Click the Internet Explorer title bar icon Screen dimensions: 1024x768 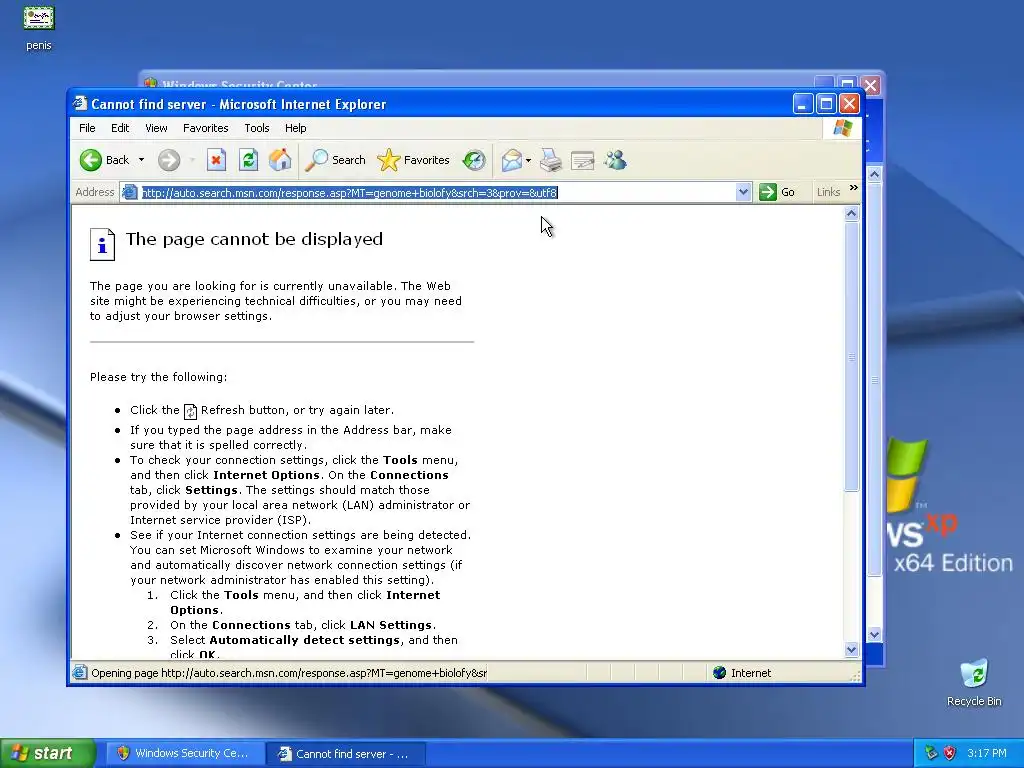coord(80,103)
